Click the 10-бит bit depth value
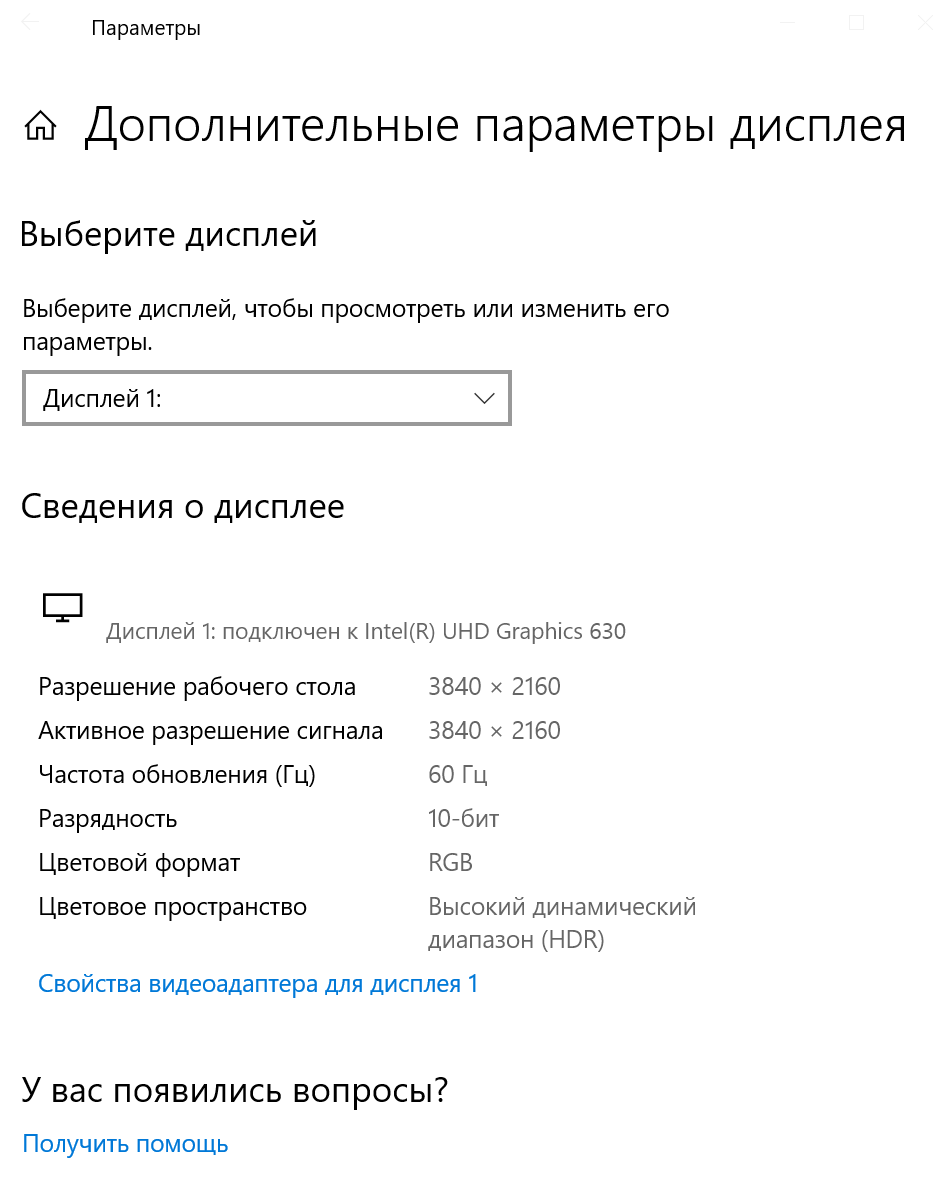 point(463,819)
